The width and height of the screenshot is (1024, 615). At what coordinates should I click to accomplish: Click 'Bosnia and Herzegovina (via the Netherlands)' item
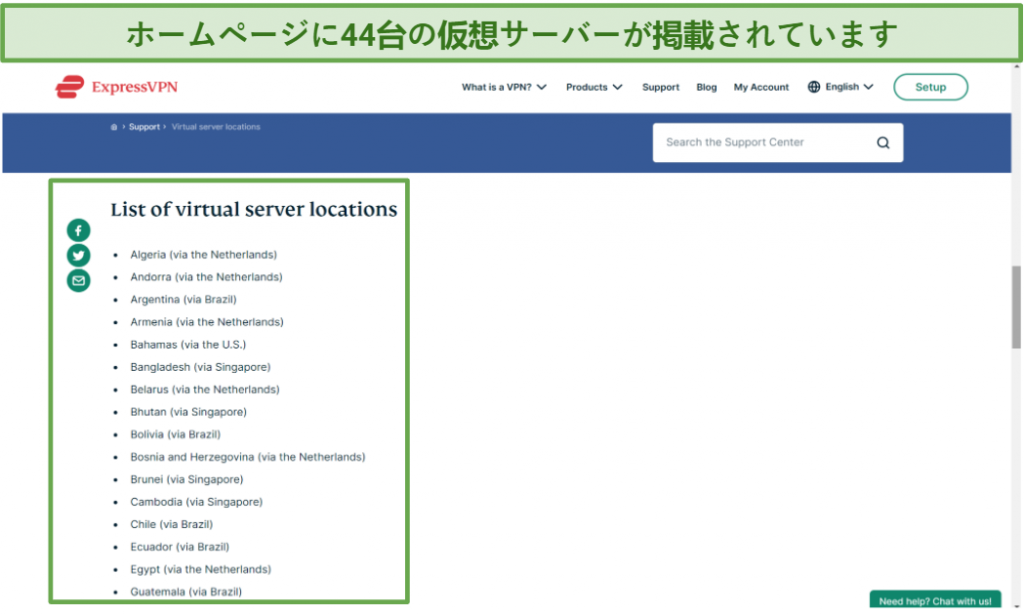(248, 457)
